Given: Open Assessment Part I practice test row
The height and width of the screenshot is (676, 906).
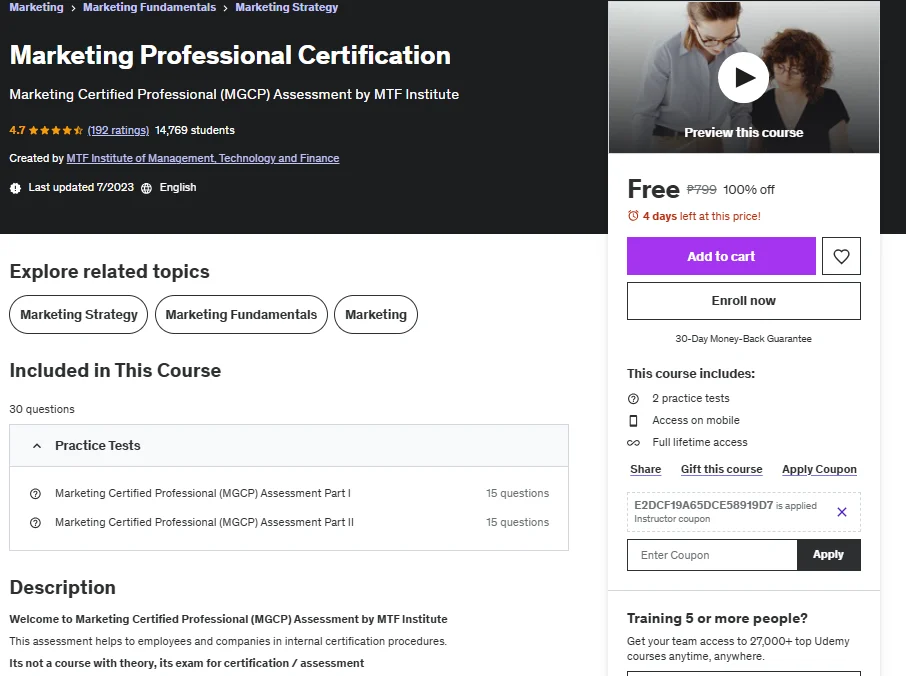Looking at the screenshot, I should pos(289,493).
